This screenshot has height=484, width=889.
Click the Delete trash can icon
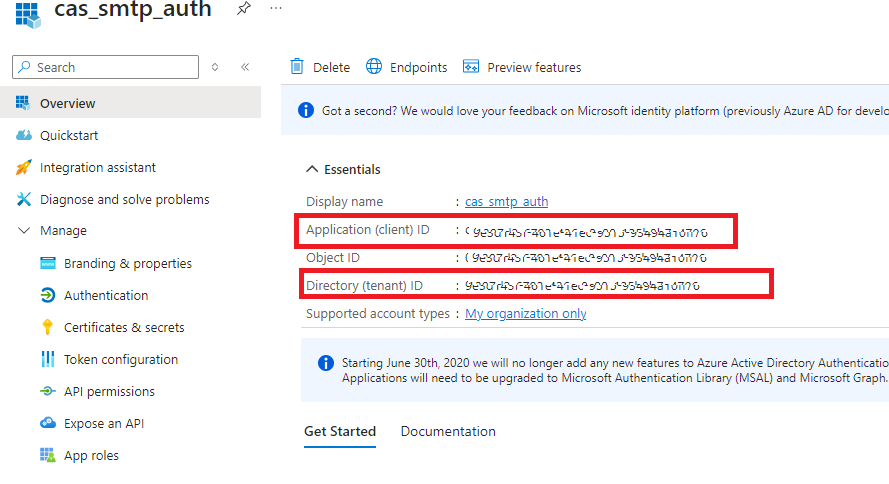[x=297, y=66]
